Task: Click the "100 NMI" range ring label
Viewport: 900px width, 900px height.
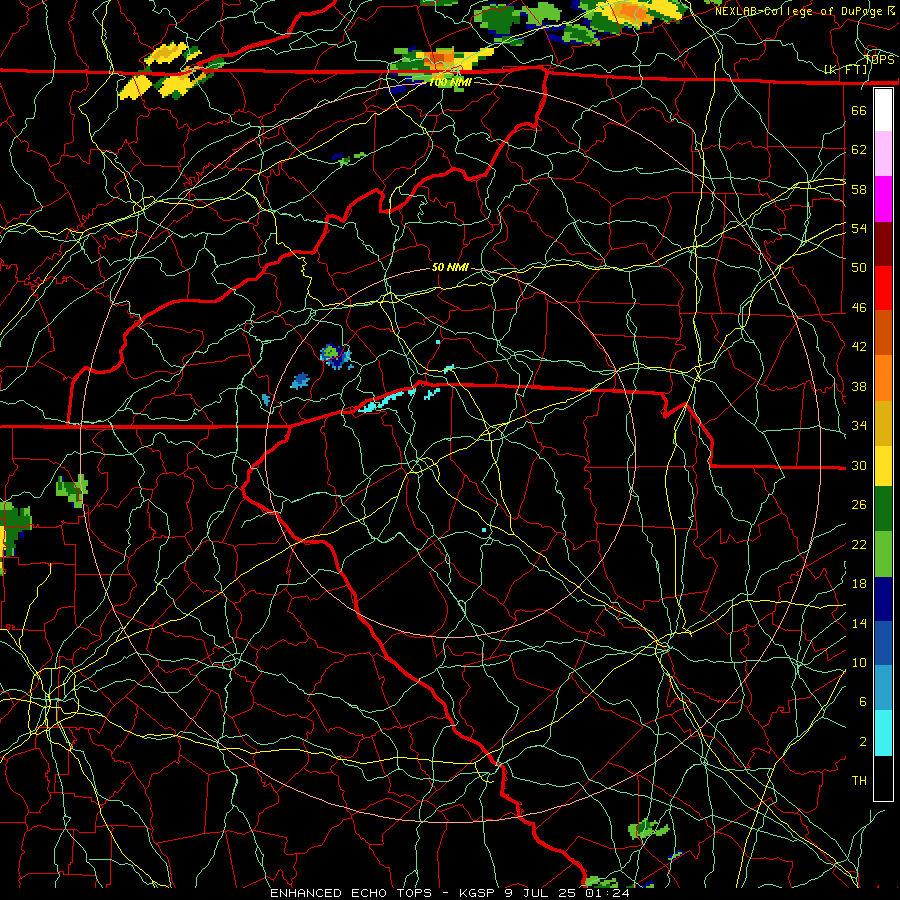Action: click(450, 83)
